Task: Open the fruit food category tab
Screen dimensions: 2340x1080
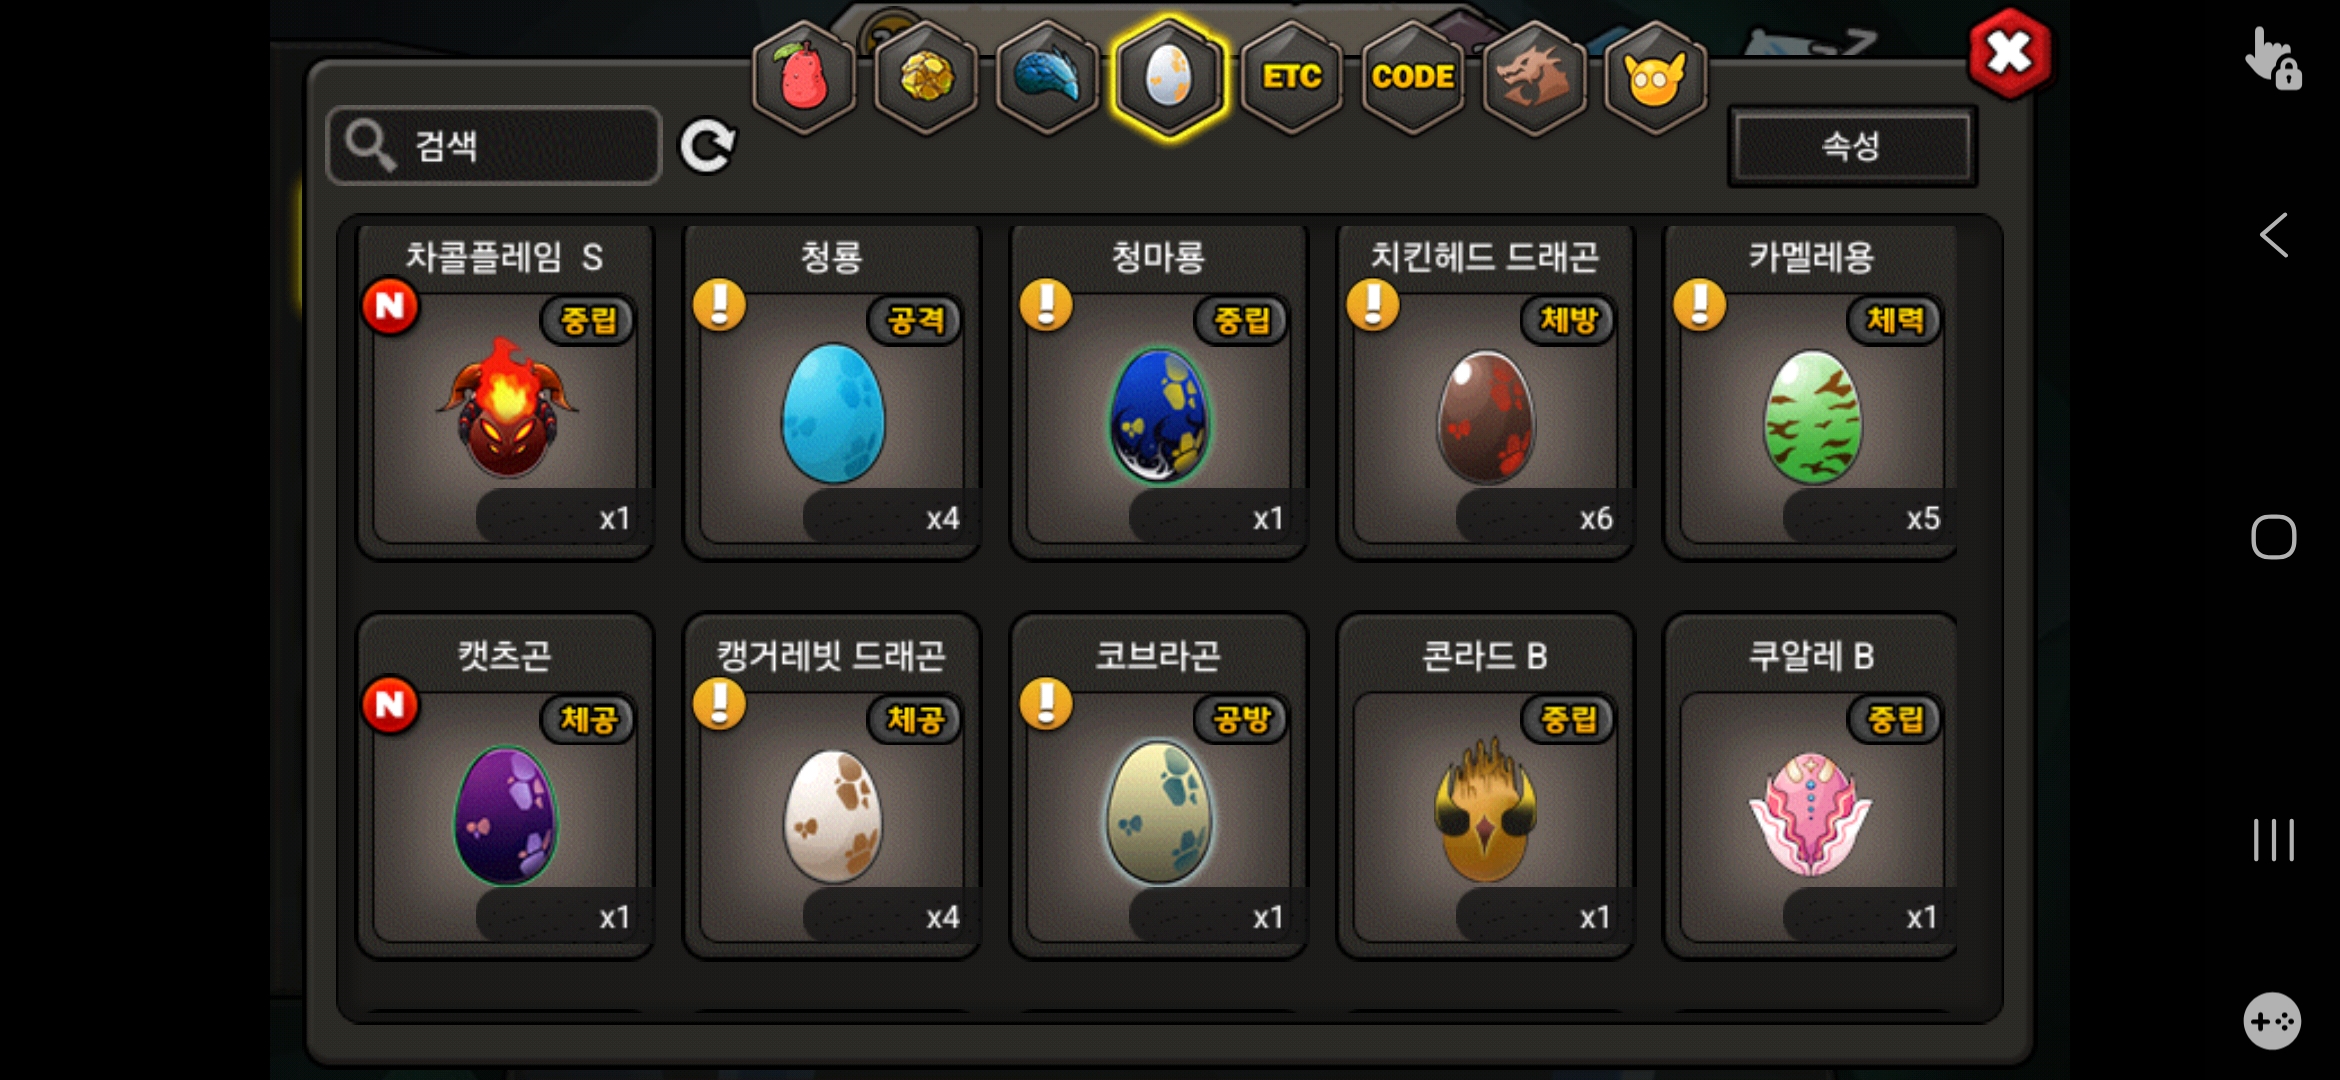Action: click(804, 77)
